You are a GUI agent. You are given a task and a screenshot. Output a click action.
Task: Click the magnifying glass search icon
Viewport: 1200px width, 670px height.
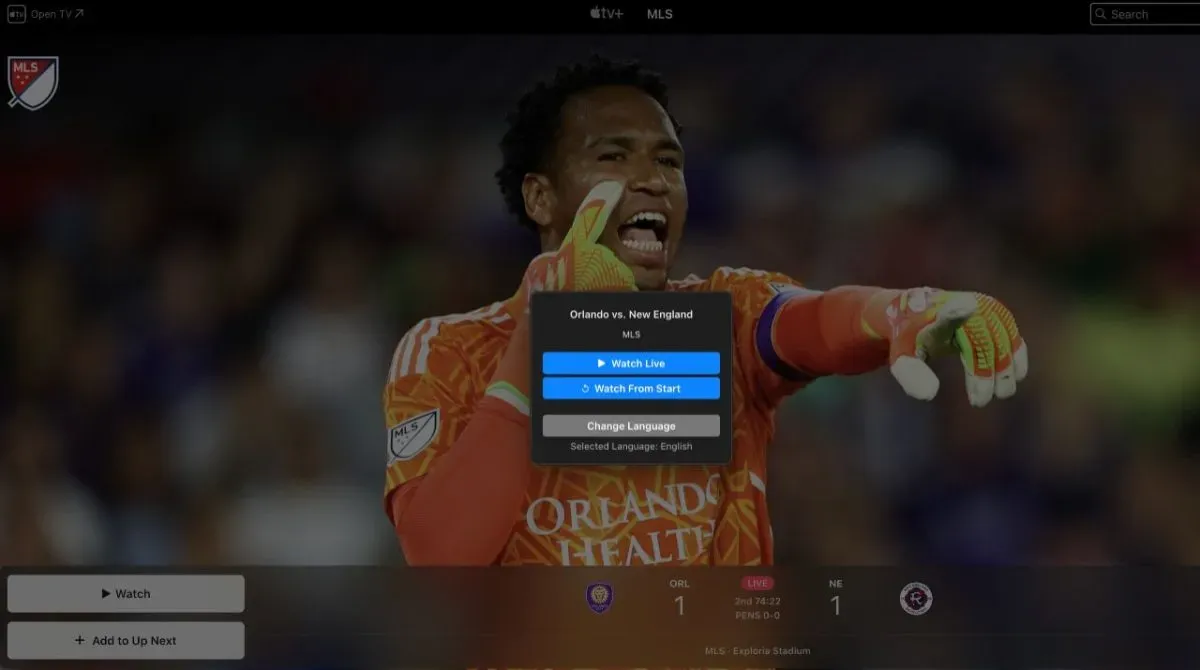[1101, 14]
